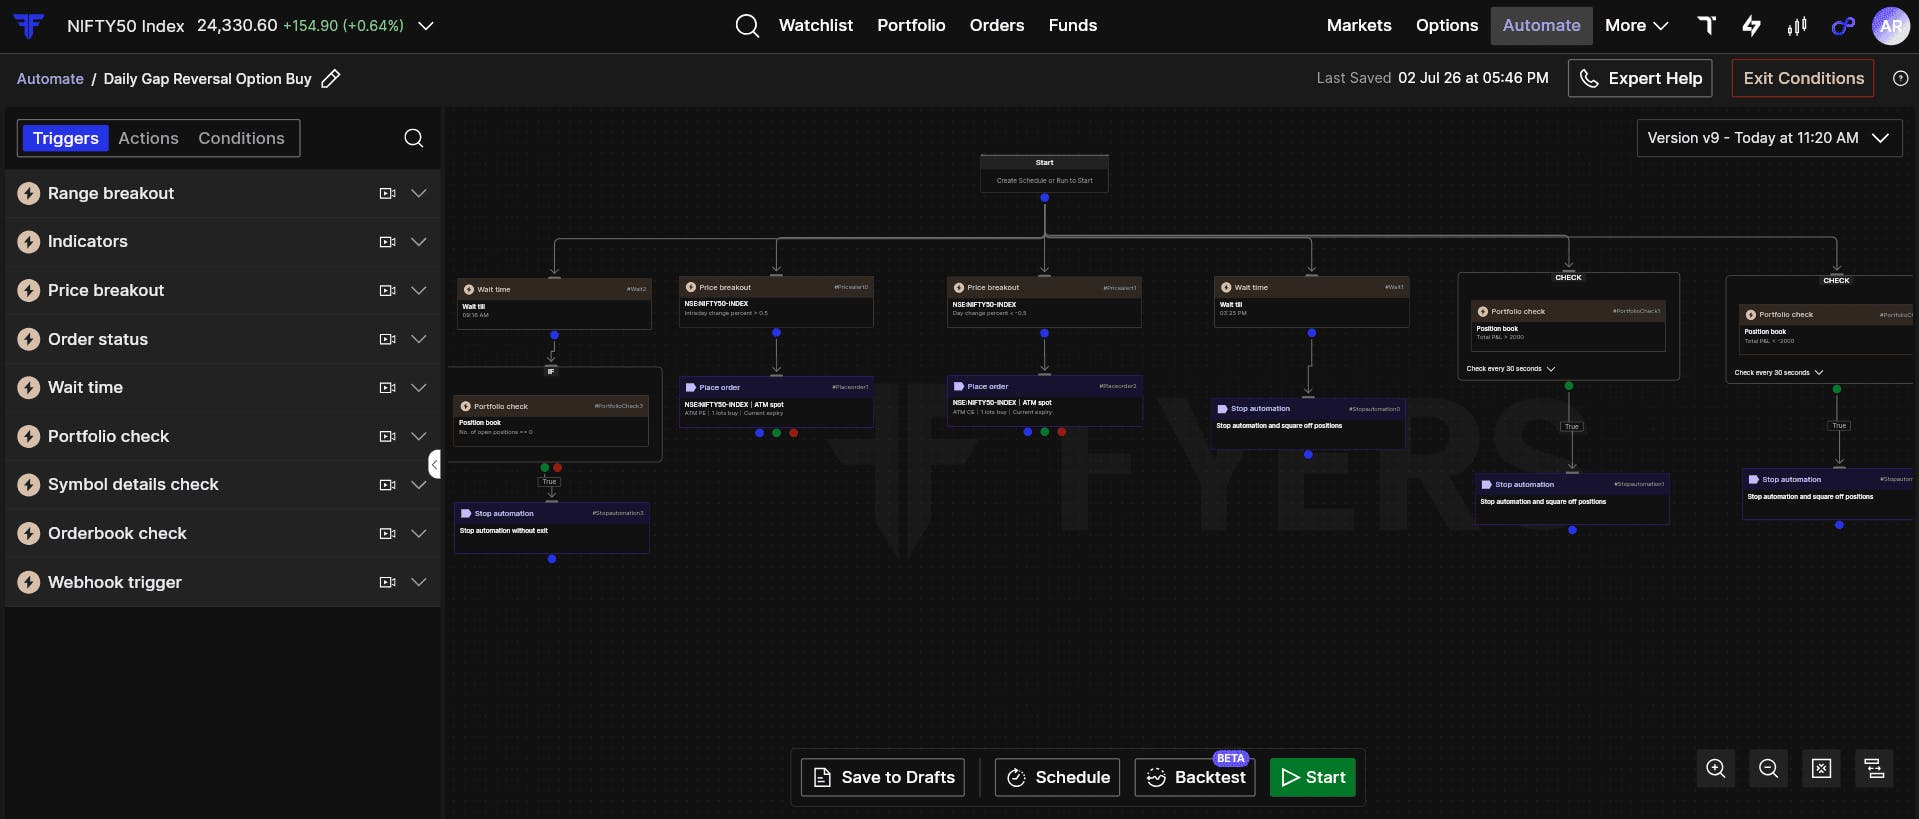Switch to the Conditions tab
The width and height of the screenshot is (1919, 819).
pyautogui.click(x=241, y=138)
